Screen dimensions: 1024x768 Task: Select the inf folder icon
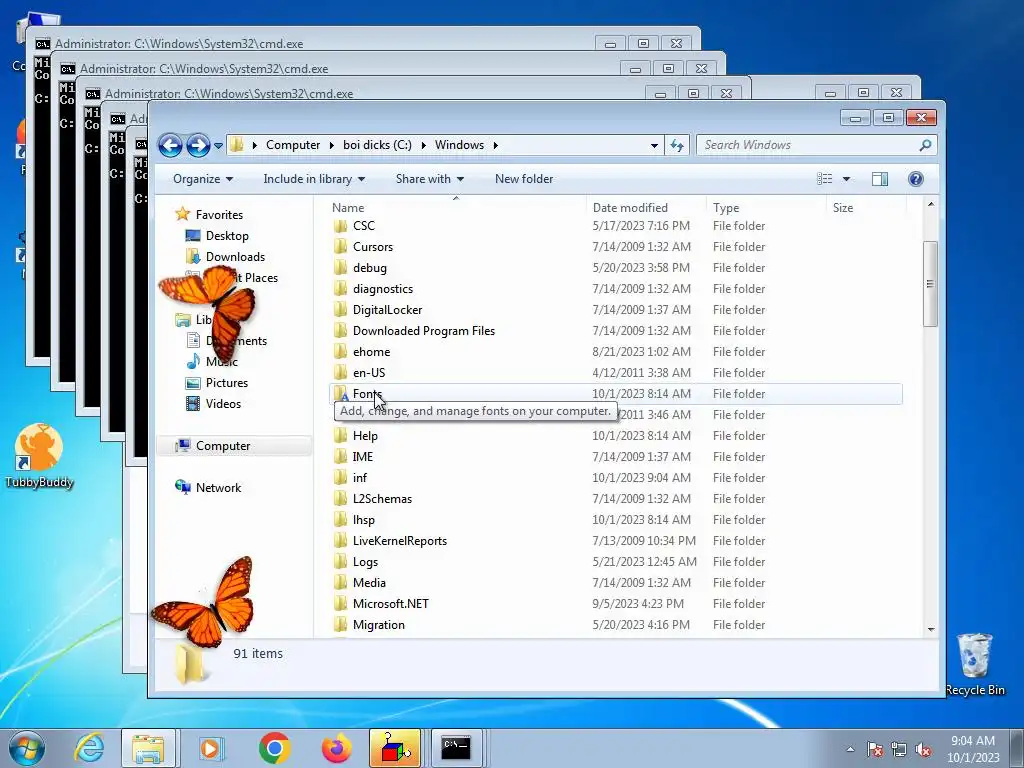click(340, 478)
